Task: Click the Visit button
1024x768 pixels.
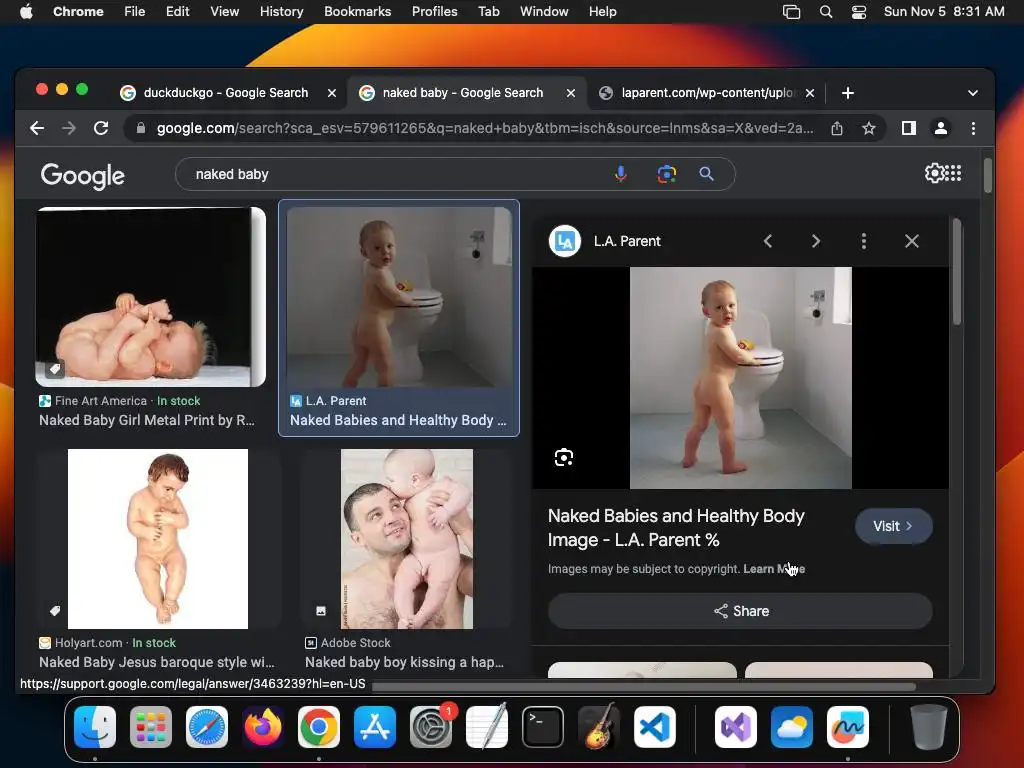Action: click(893, 526)
